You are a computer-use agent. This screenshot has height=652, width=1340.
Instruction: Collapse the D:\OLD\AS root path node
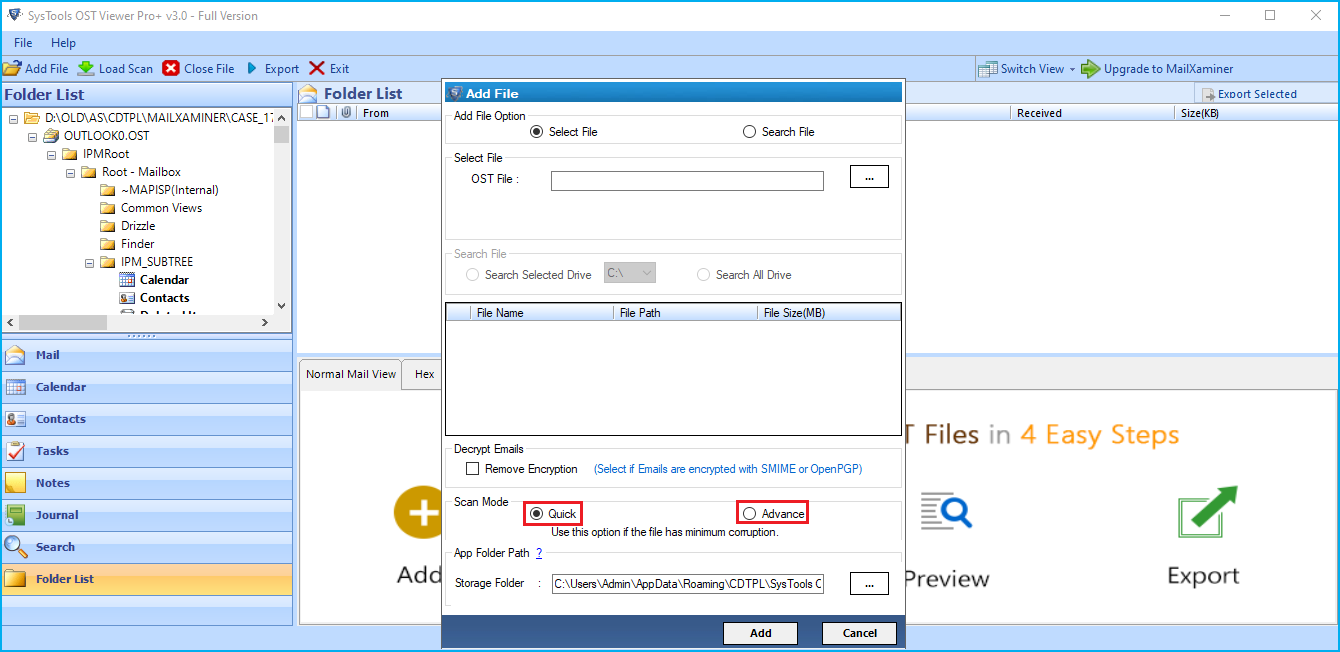coord(13,118)
